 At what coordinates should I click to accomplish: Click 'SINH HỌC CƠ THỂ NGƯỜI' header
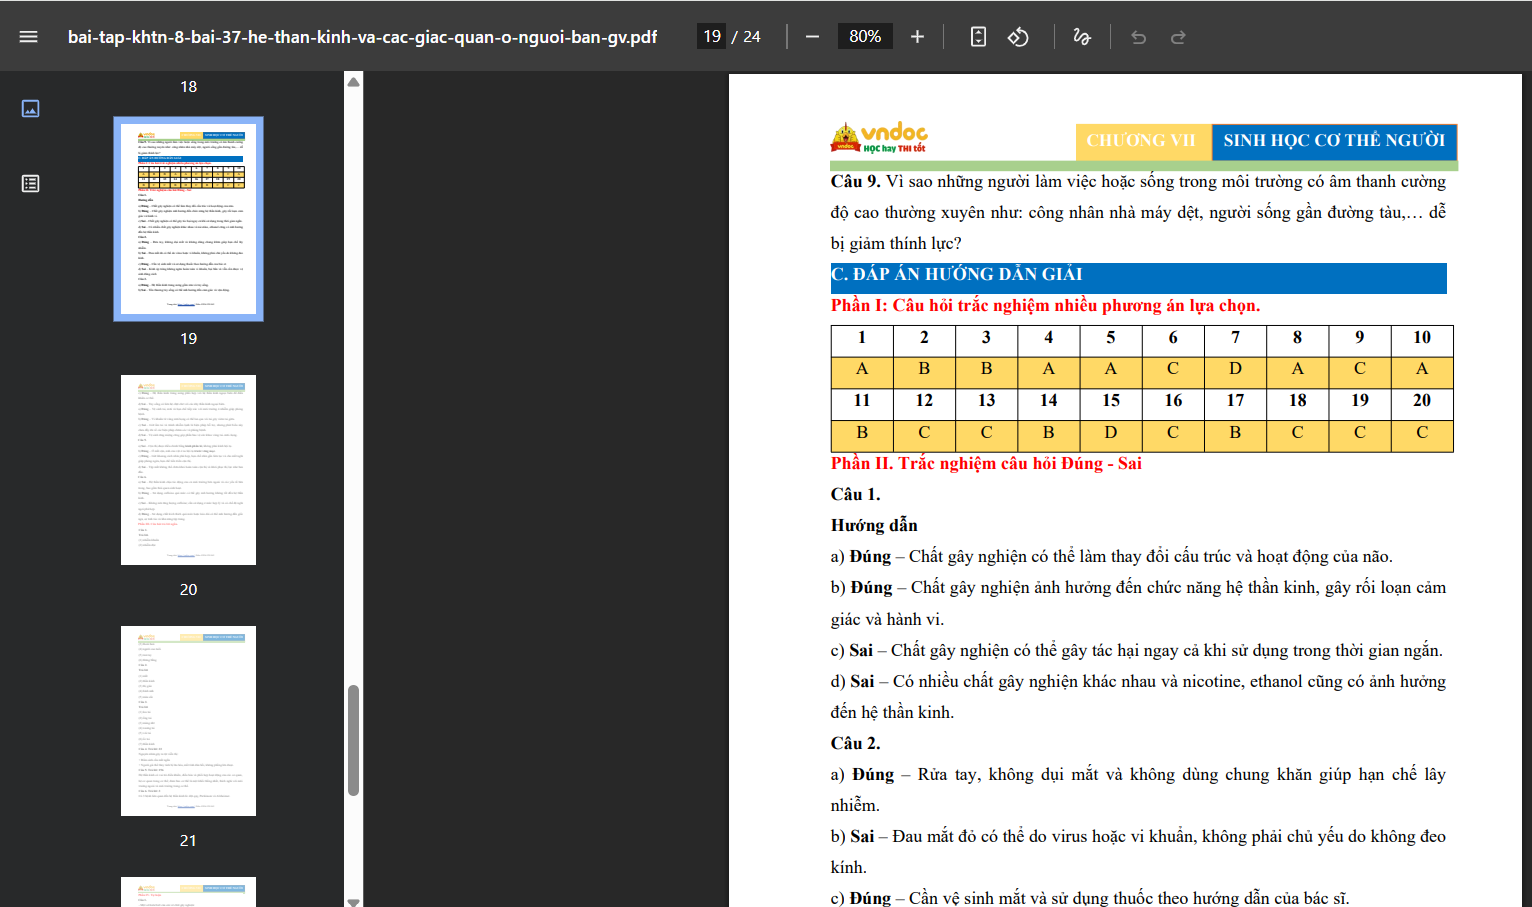1334,141
